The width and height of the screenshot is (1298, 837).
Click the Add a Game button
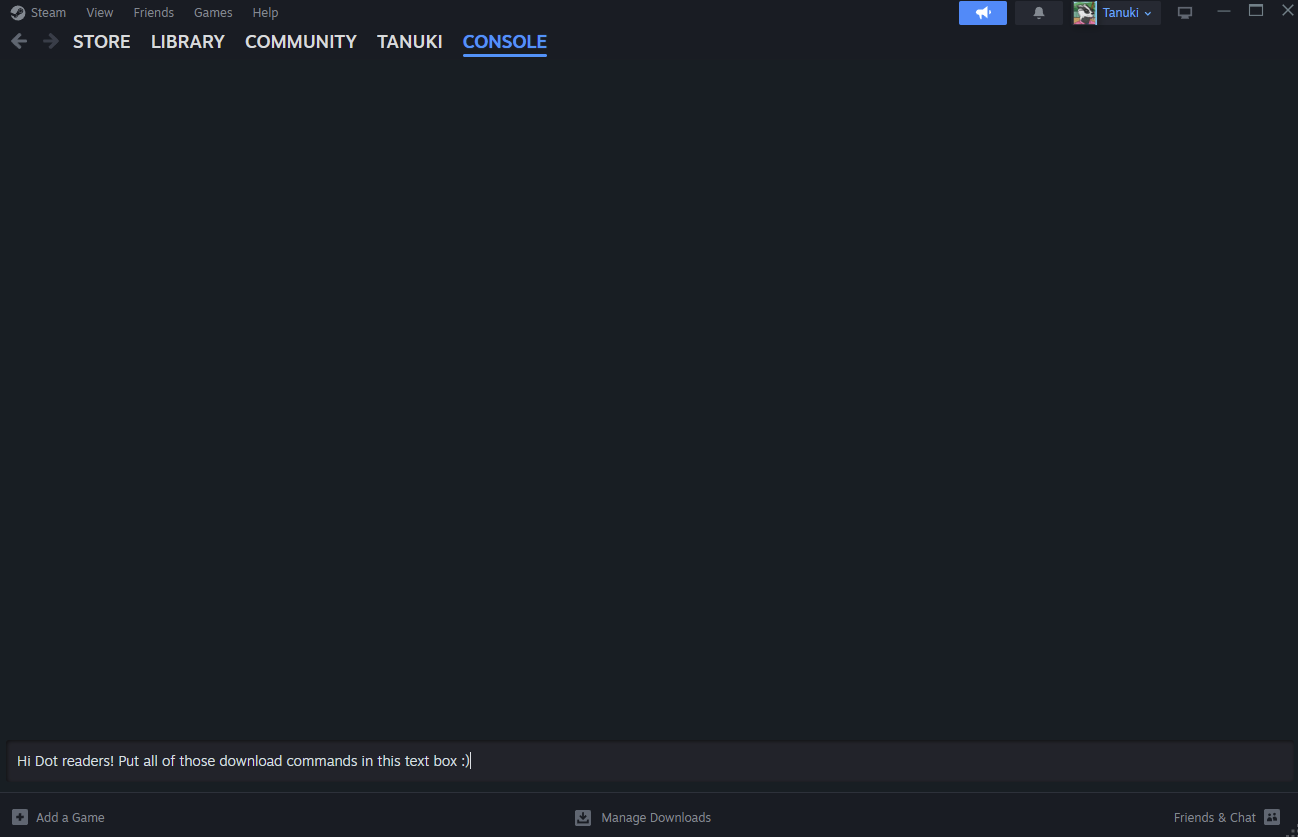tap(70, 817)
